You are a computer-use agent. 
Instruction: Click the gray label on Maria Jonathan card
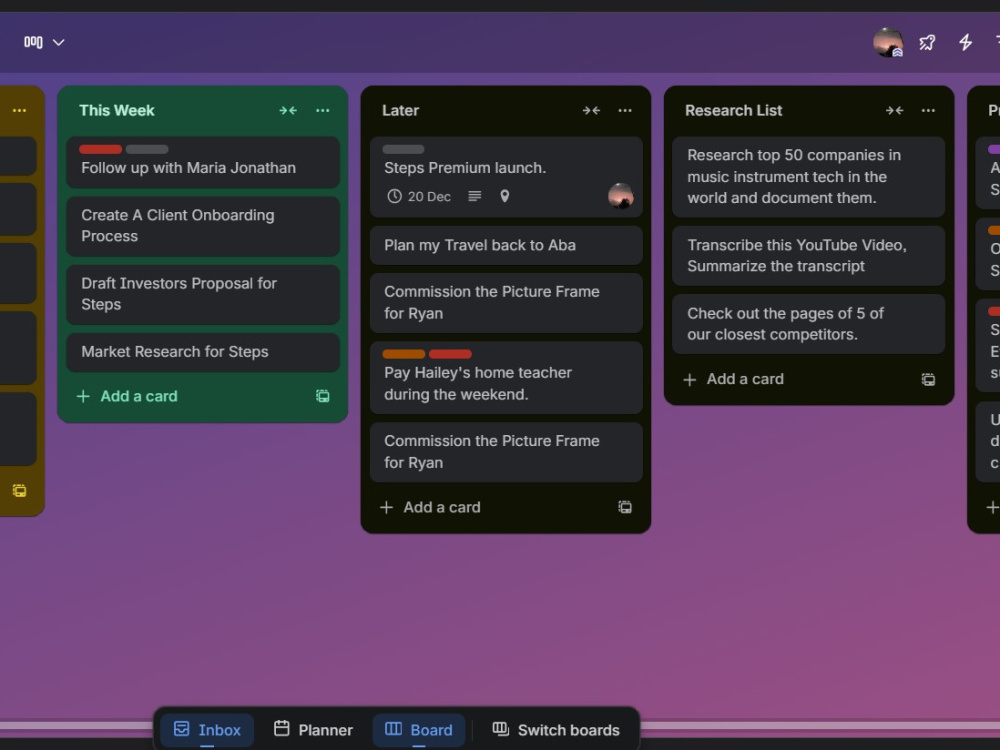pos(147,149)
